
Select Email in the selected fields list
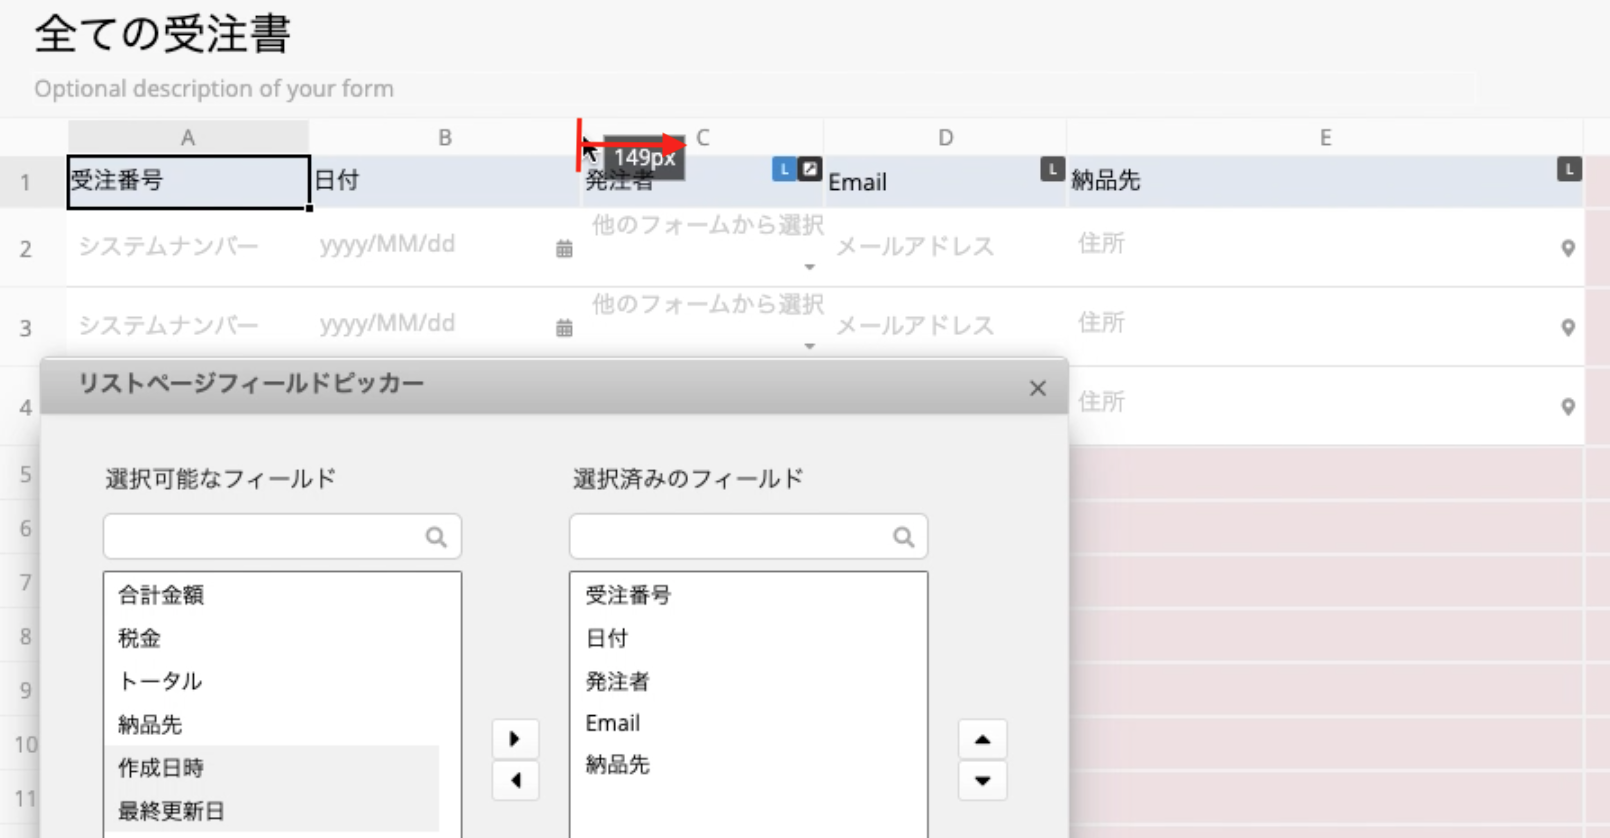(x=613, y=723)
